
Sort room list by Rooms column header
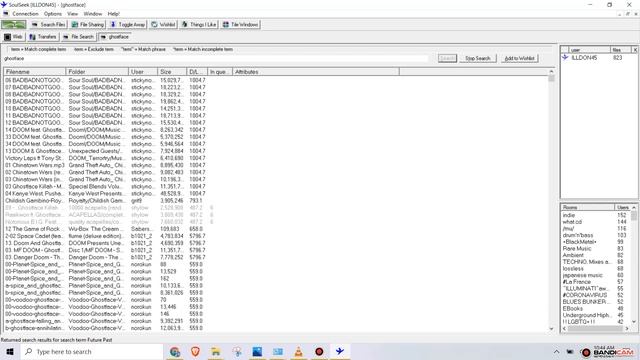[x=588, y=207]
